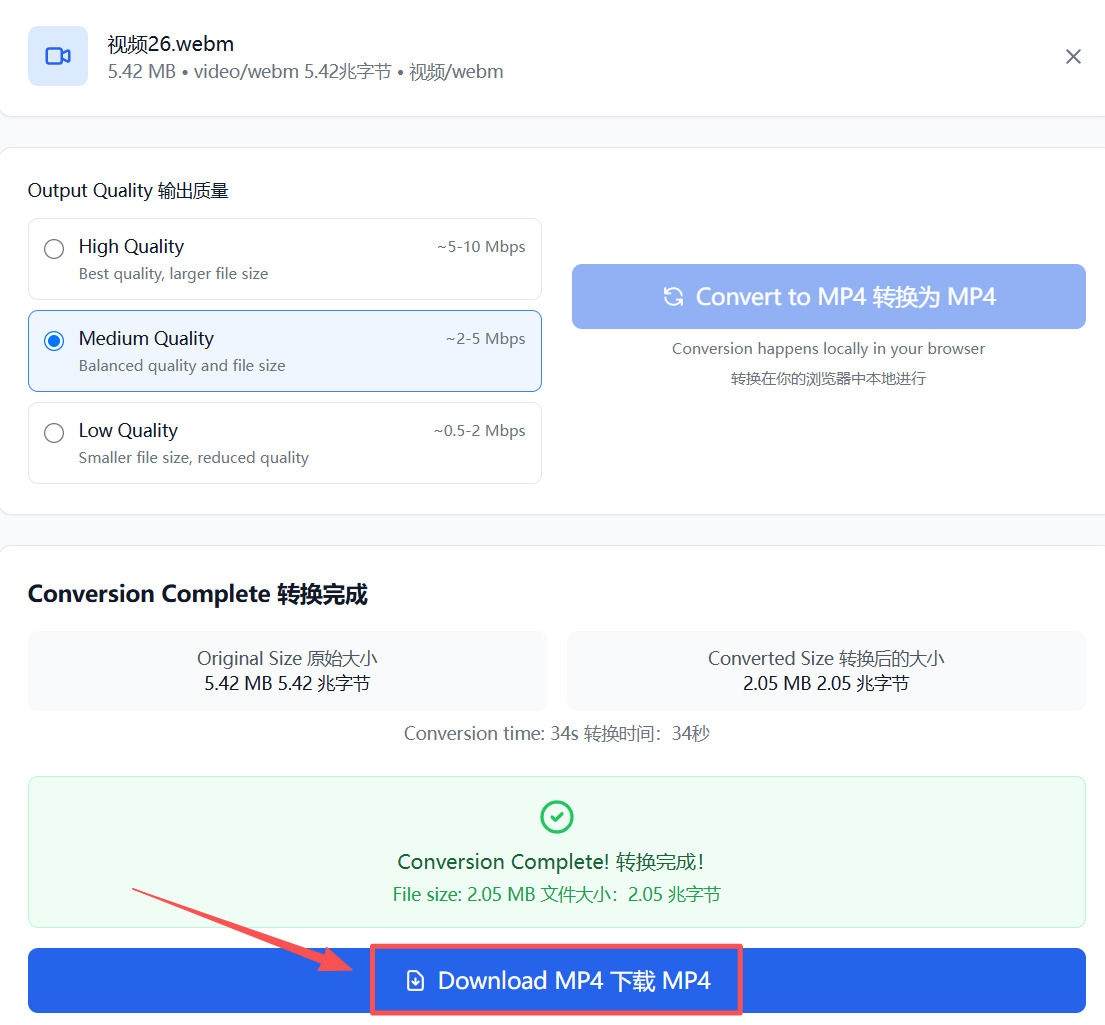Click the refresh icon in the Convert button
The image size is (1105, 1025).
click(x=673, y=297)
